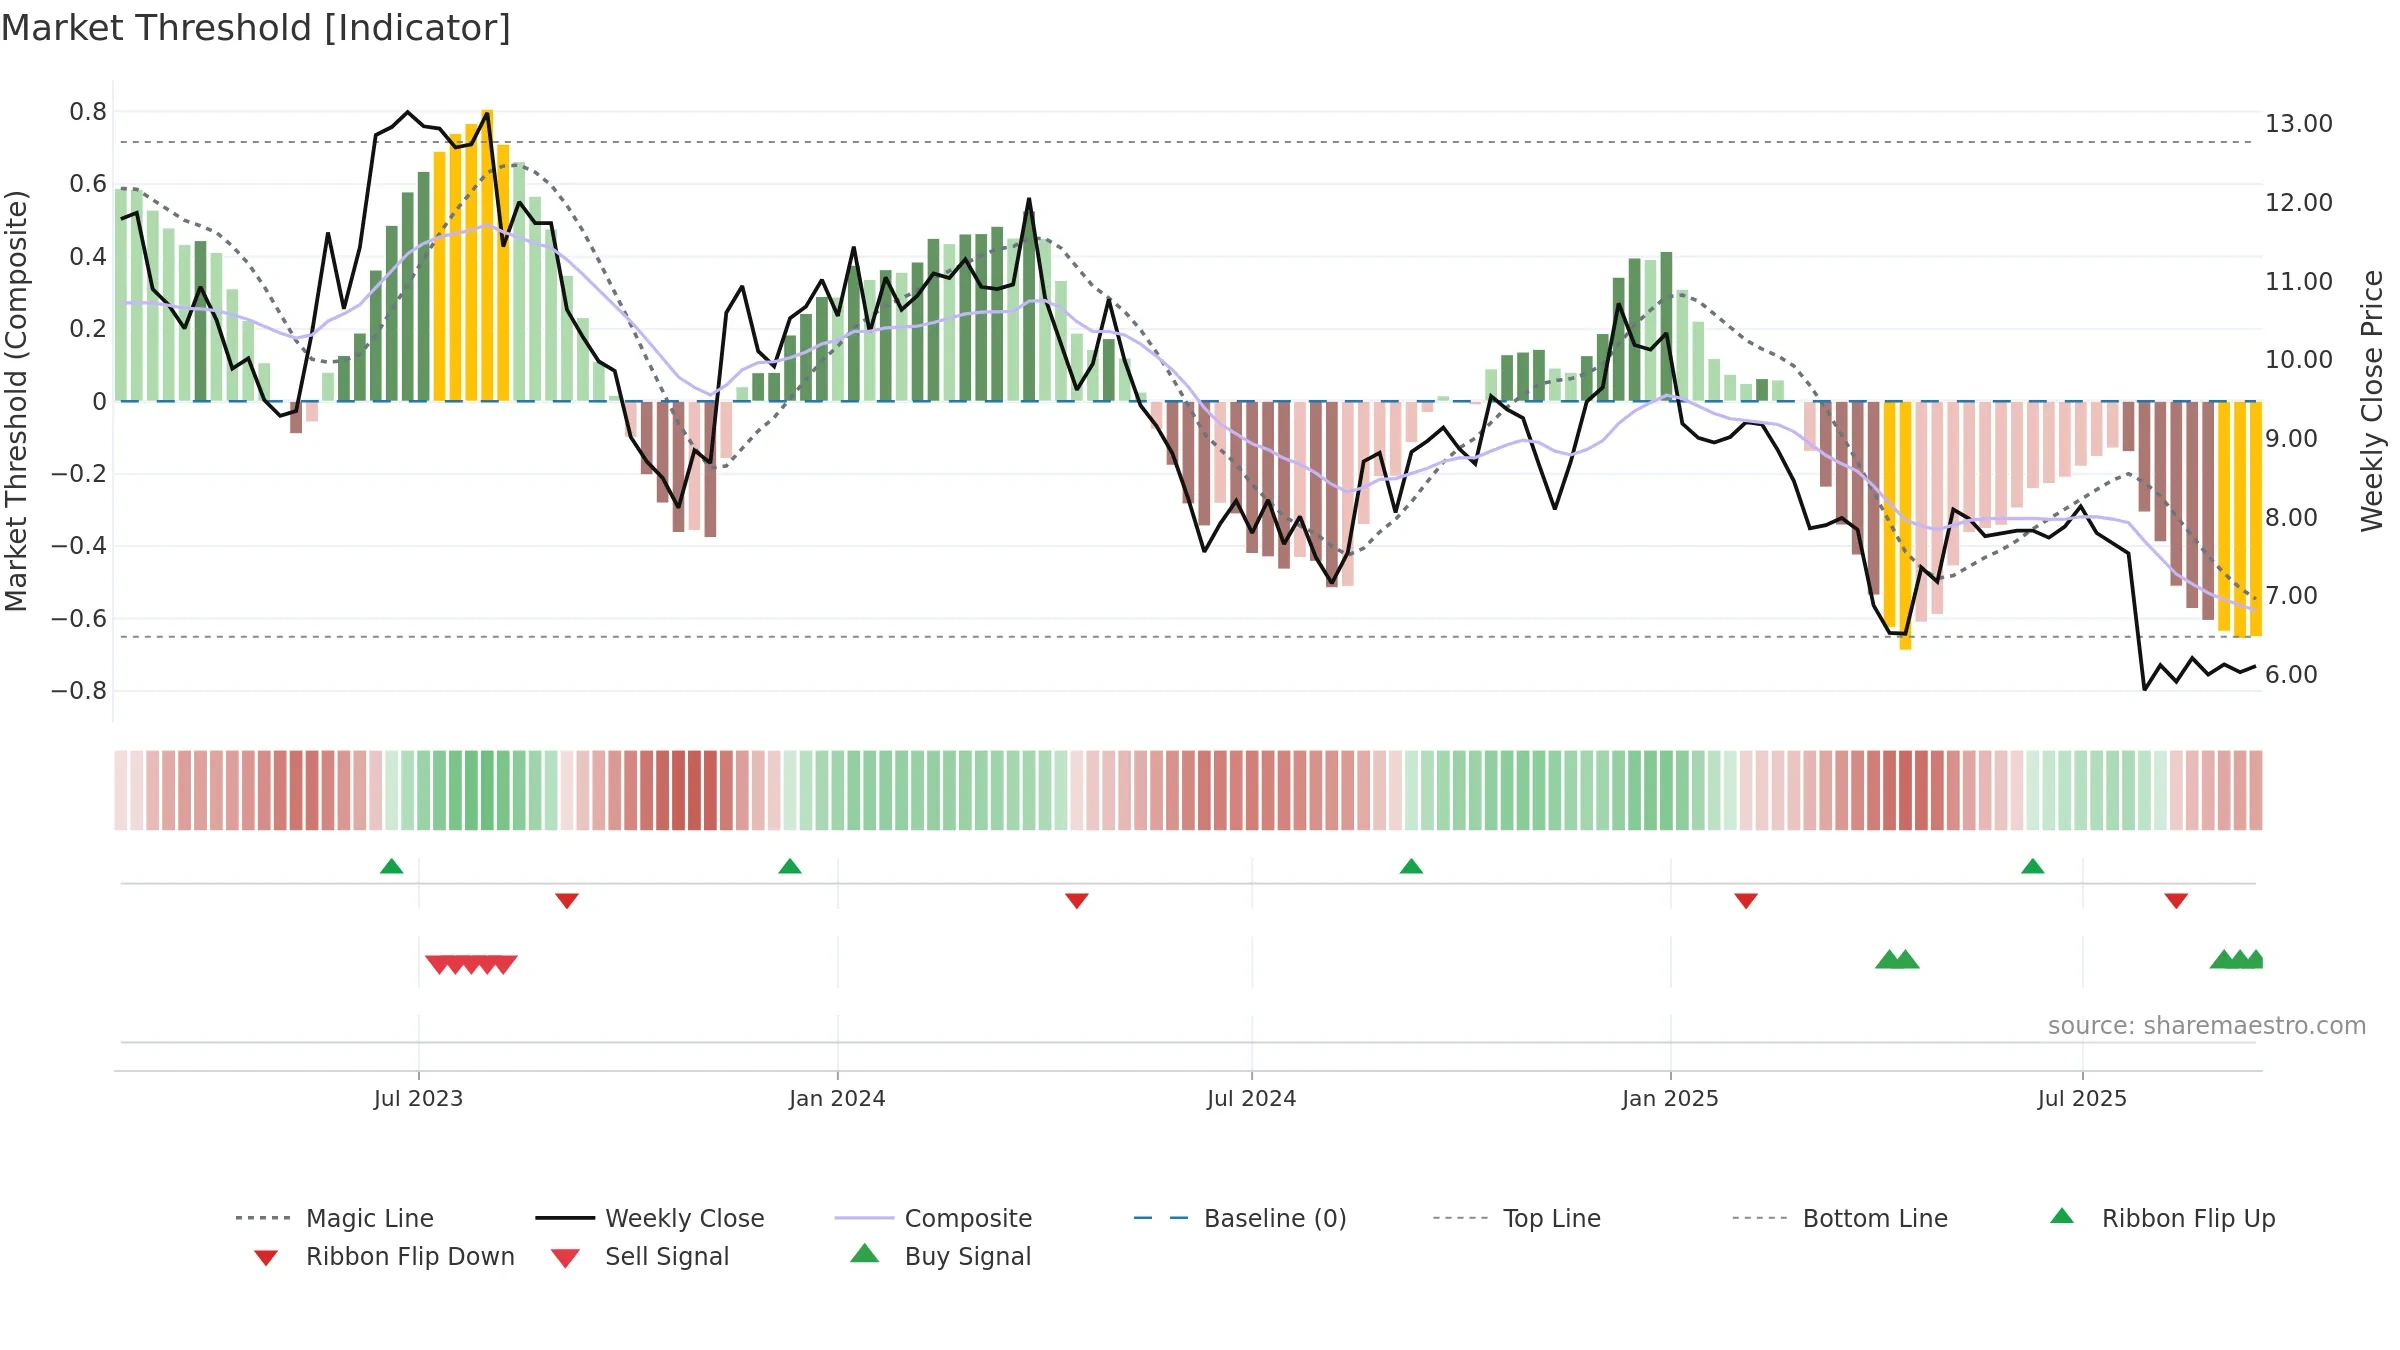
Task: Toggle the Ribbon Flip Up legend entry
Action: [x=2162, y=1218]
